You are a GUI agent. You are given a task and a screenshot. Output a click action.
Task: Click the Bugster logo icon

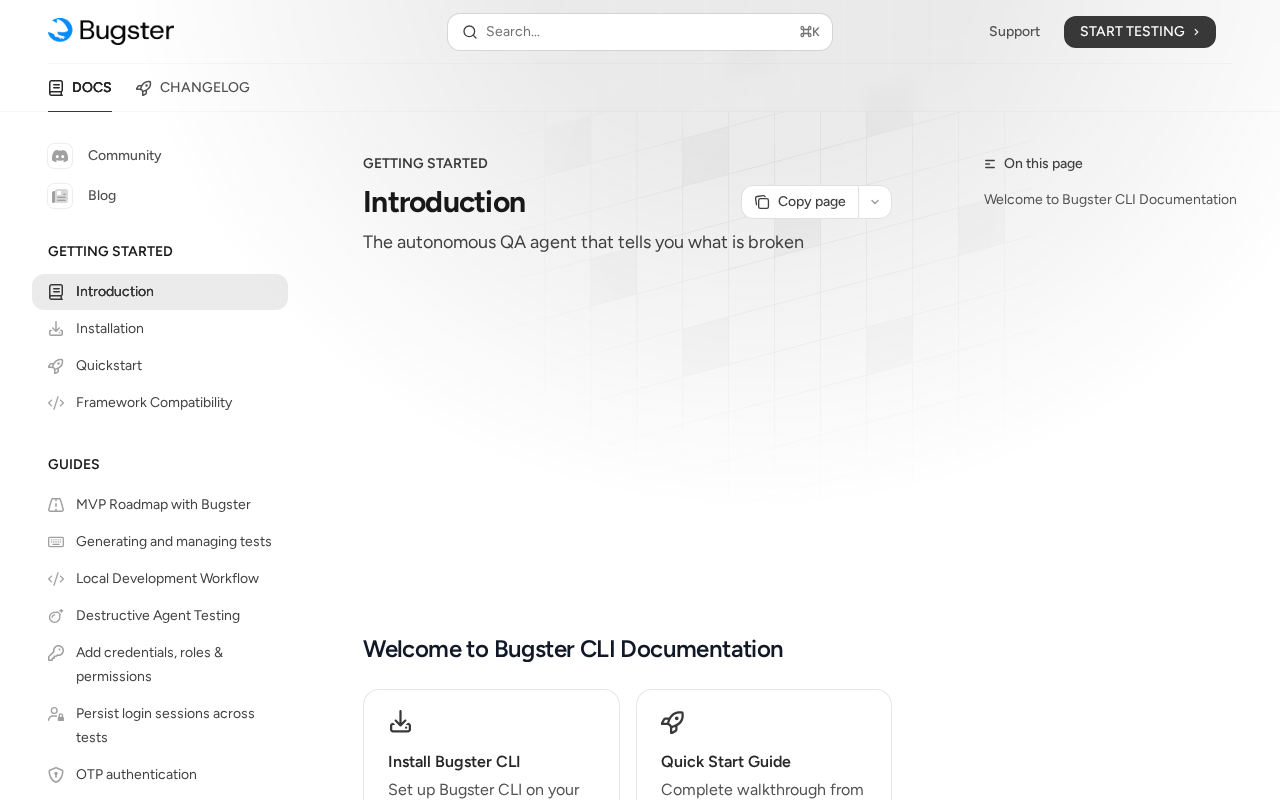click(60, 31)
